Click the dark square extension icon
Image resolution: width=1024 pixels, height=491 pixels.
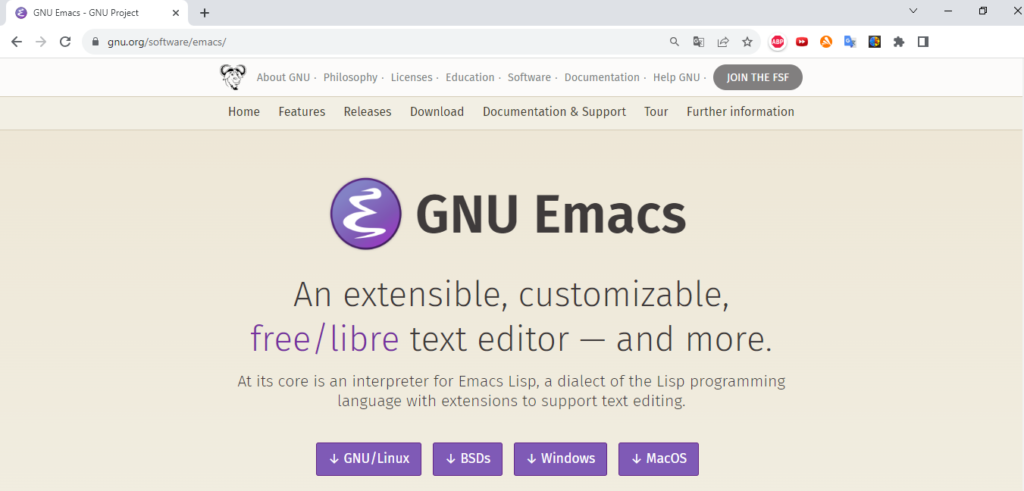(874, 42)
